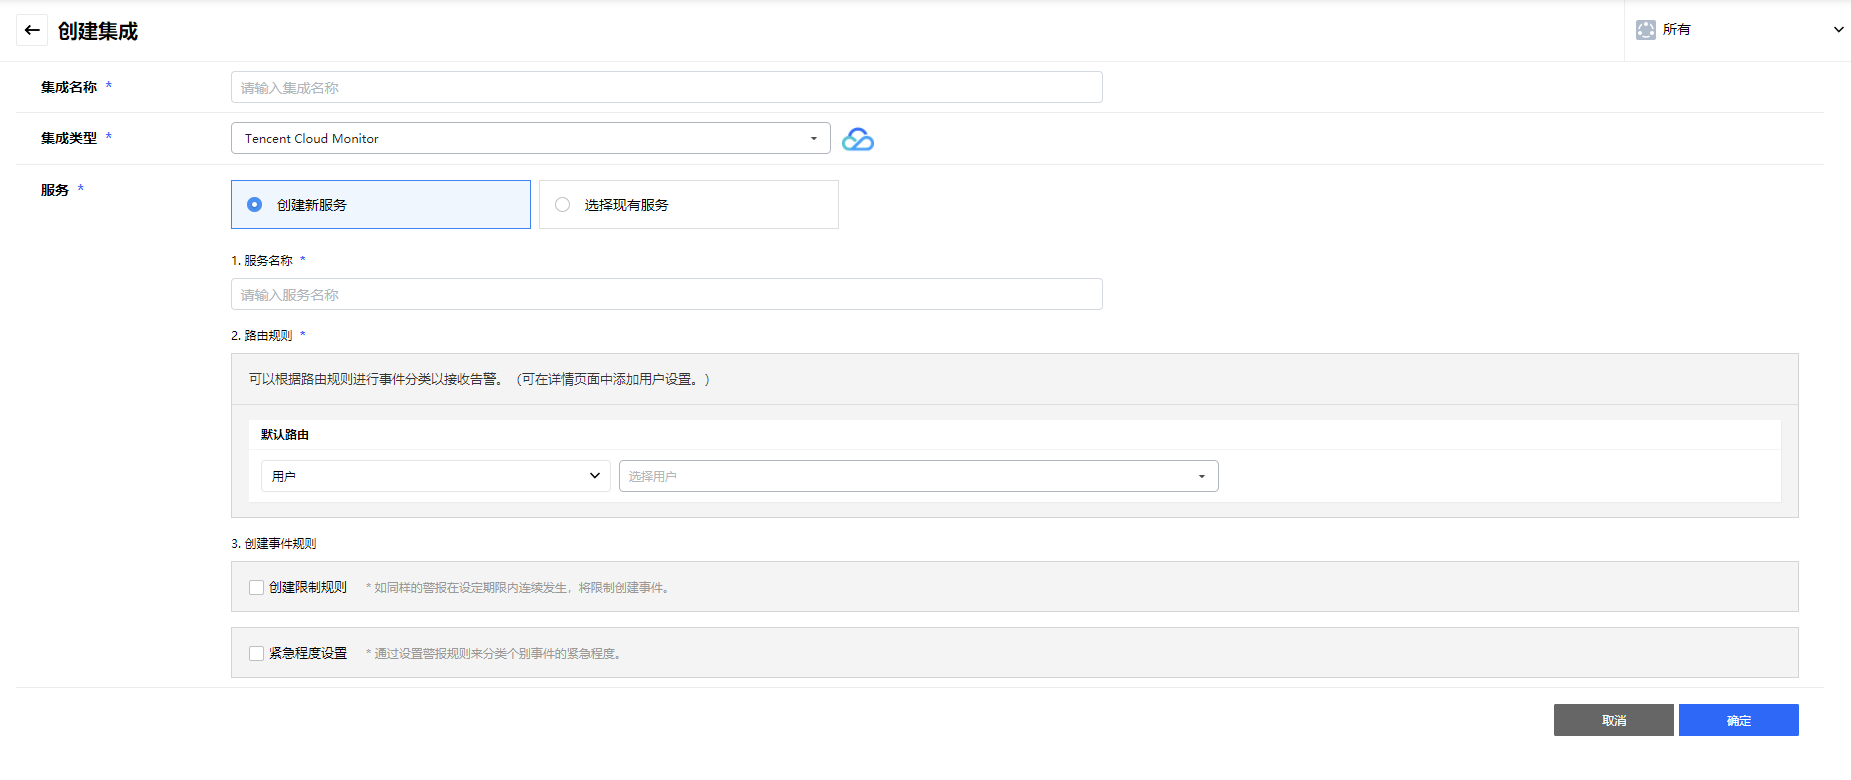Screen dimensions: 1851x780
Task: Tick the 紧急程度设置 checkbox
Action: click(x=257, y=654)
